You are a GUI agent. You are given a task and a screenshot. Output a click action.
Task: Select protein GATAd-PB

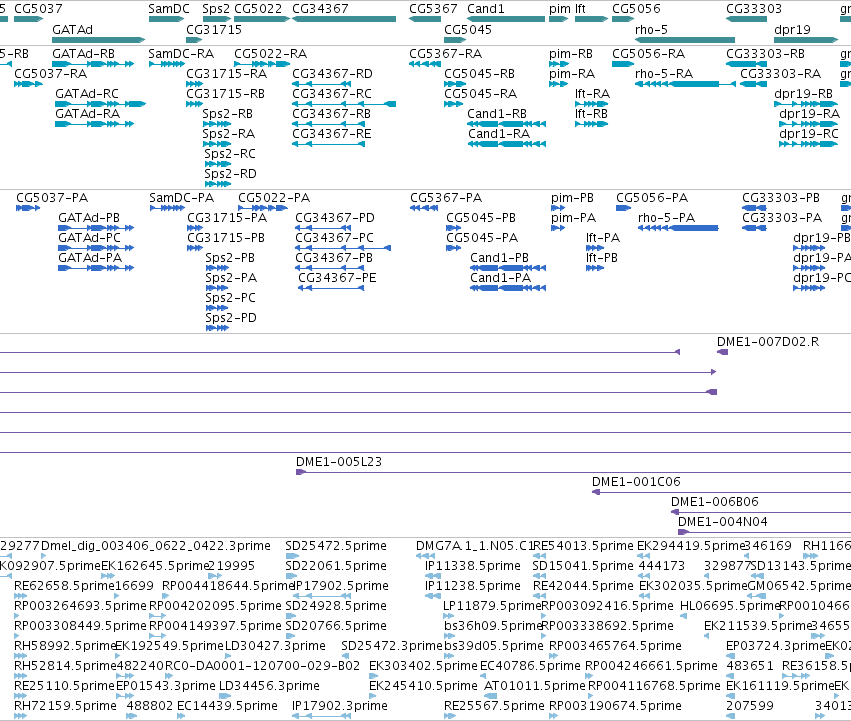click(x=89, y=218)
